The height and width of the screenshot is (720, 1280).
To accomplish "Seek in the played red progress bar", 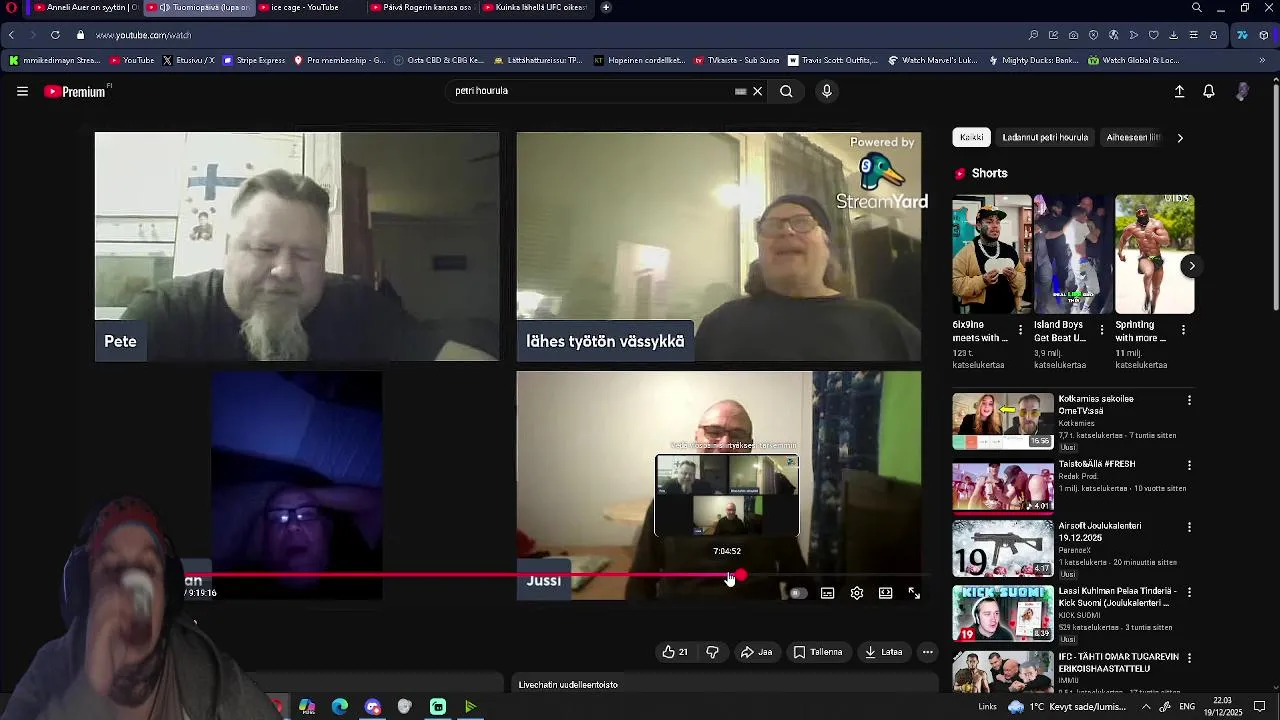I will pyautogui.click(x=460, y=575).
